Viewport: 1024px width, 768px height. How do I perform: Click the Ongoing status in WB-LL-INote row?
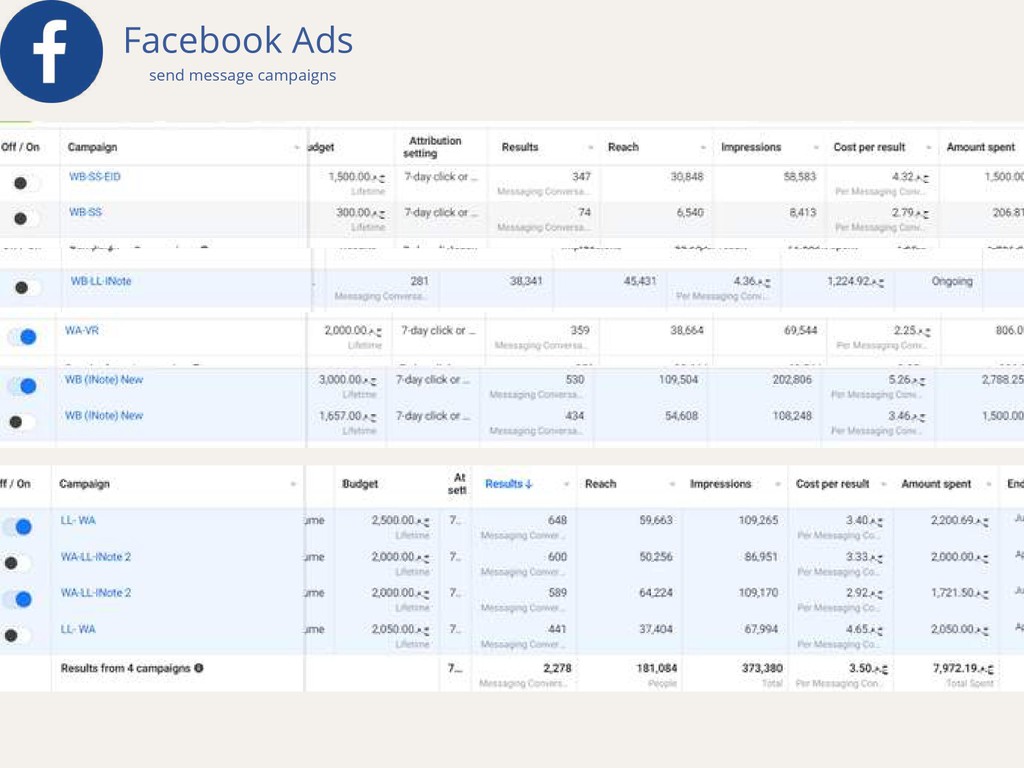click(952, 281)
